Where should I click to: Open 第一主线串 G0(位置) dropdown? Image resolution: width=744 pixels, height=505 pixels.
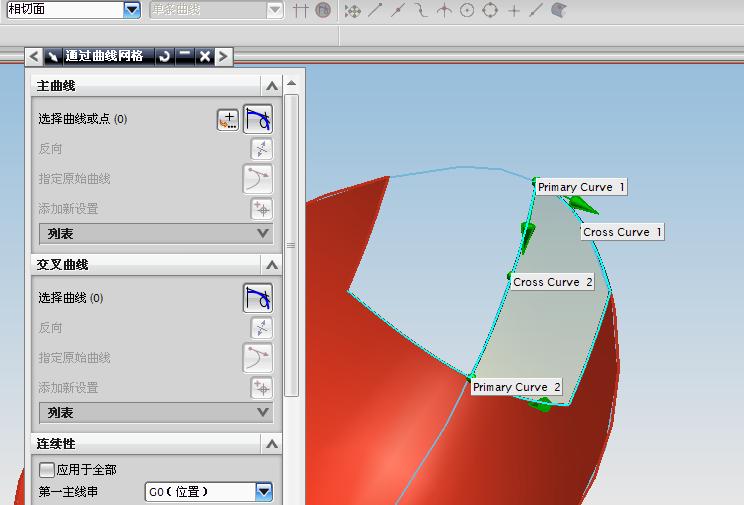point(209,492)
